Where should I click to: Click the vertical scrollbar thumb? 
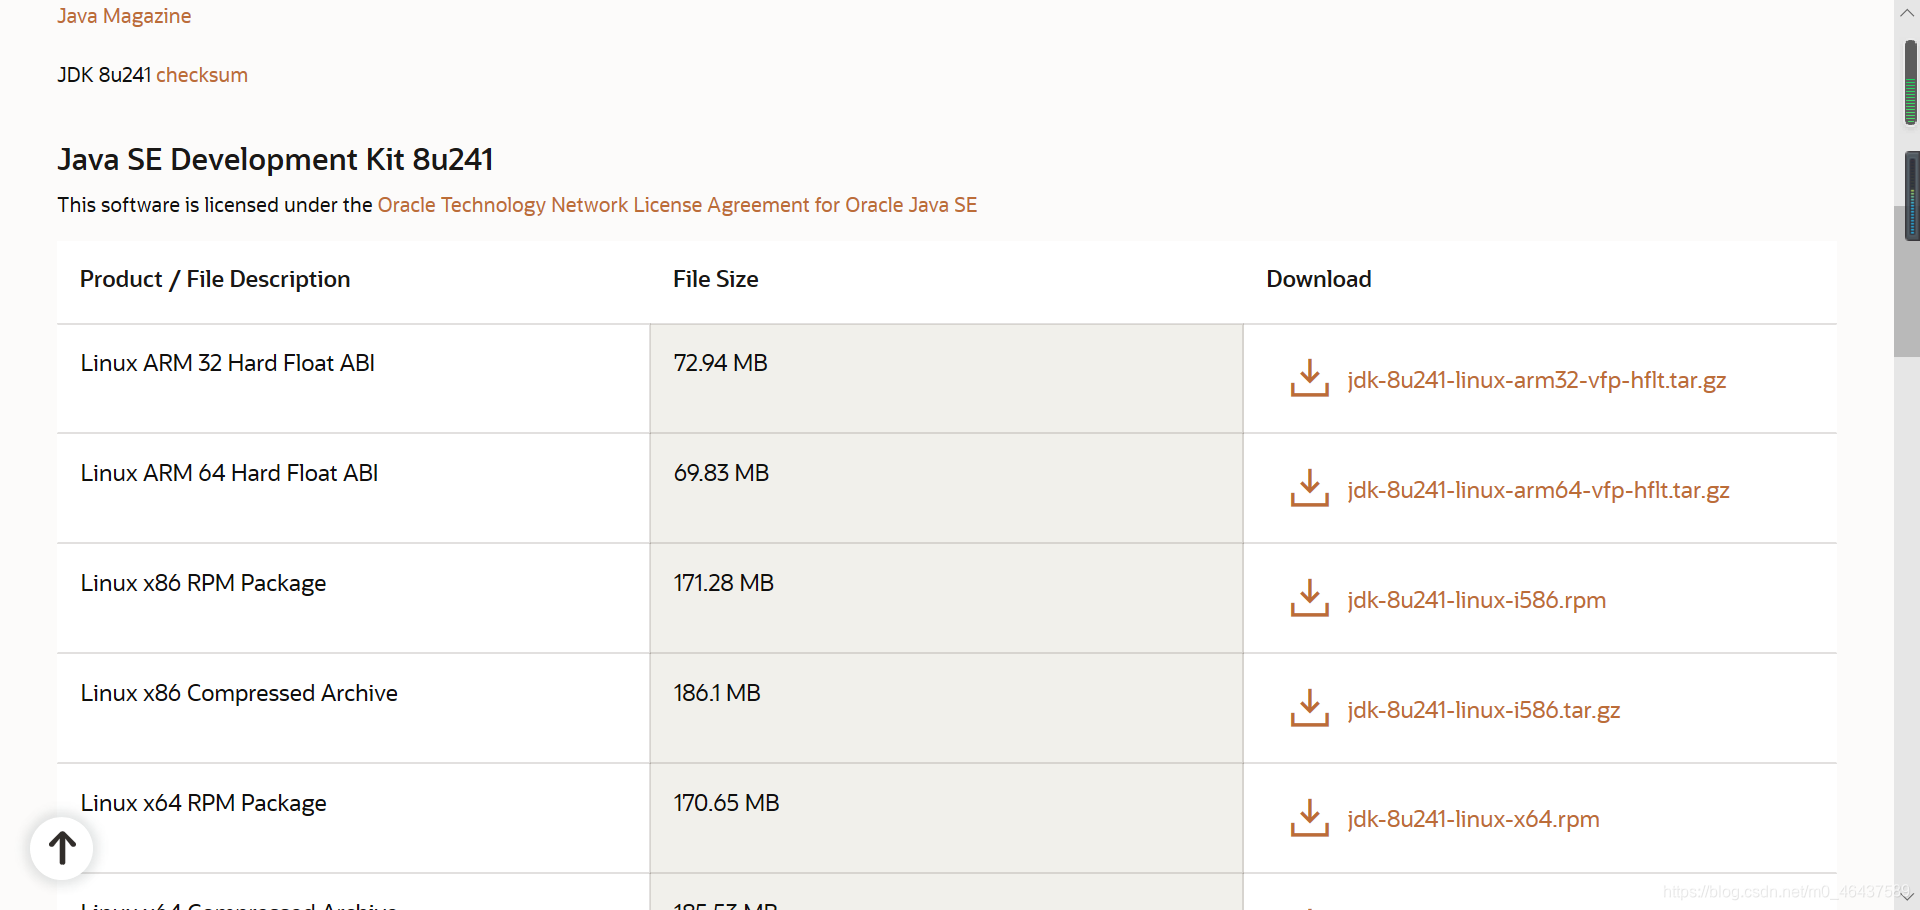tap(1907, 280)
